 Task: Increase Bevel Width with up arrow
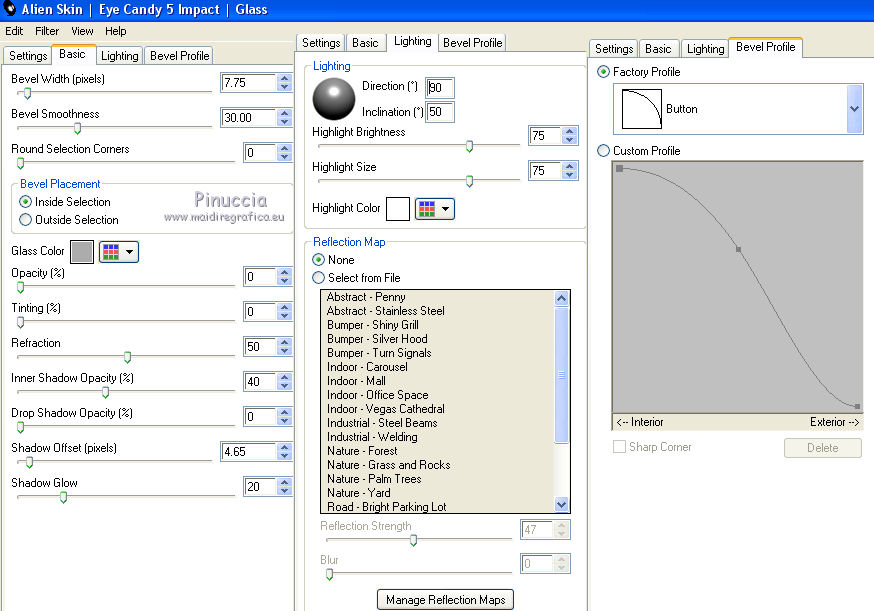(x=285, y=78)
